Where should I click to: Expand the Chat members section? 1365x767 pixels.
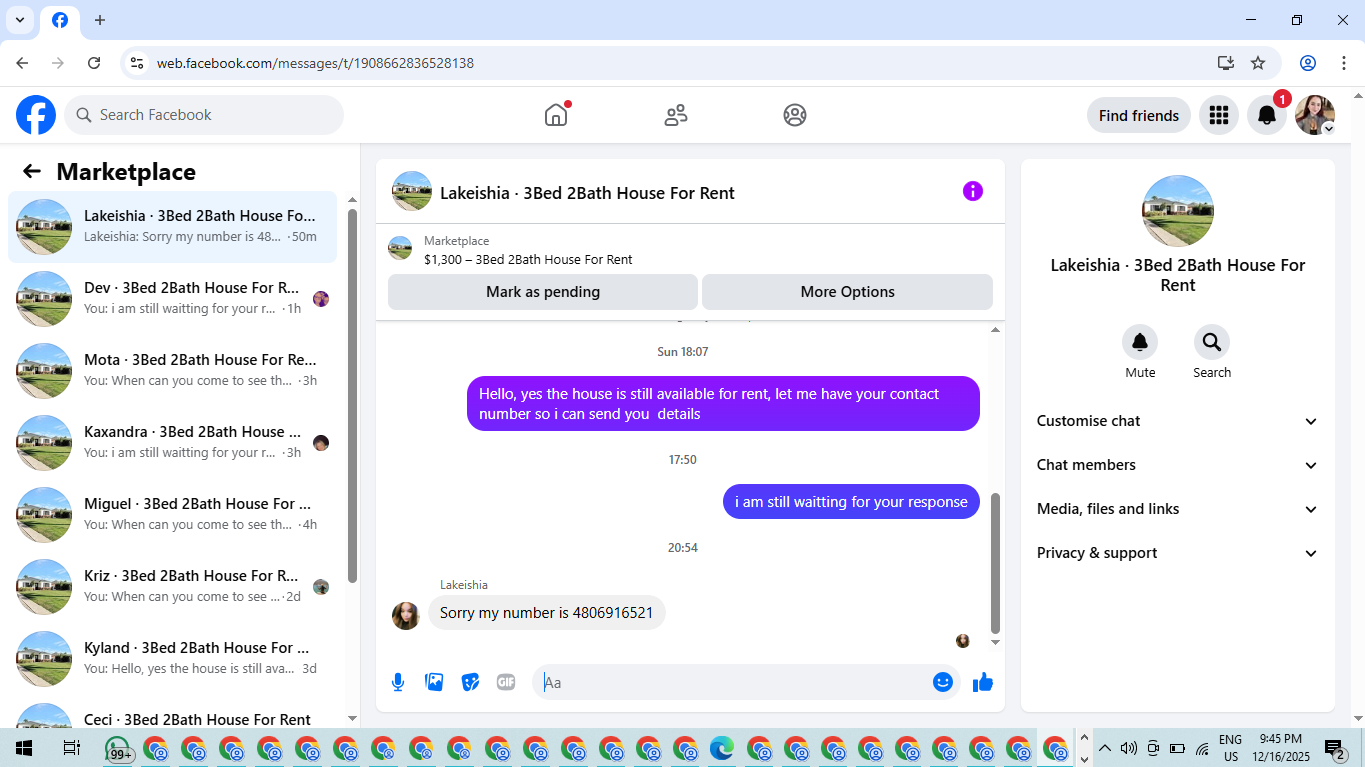point(1178,465)
